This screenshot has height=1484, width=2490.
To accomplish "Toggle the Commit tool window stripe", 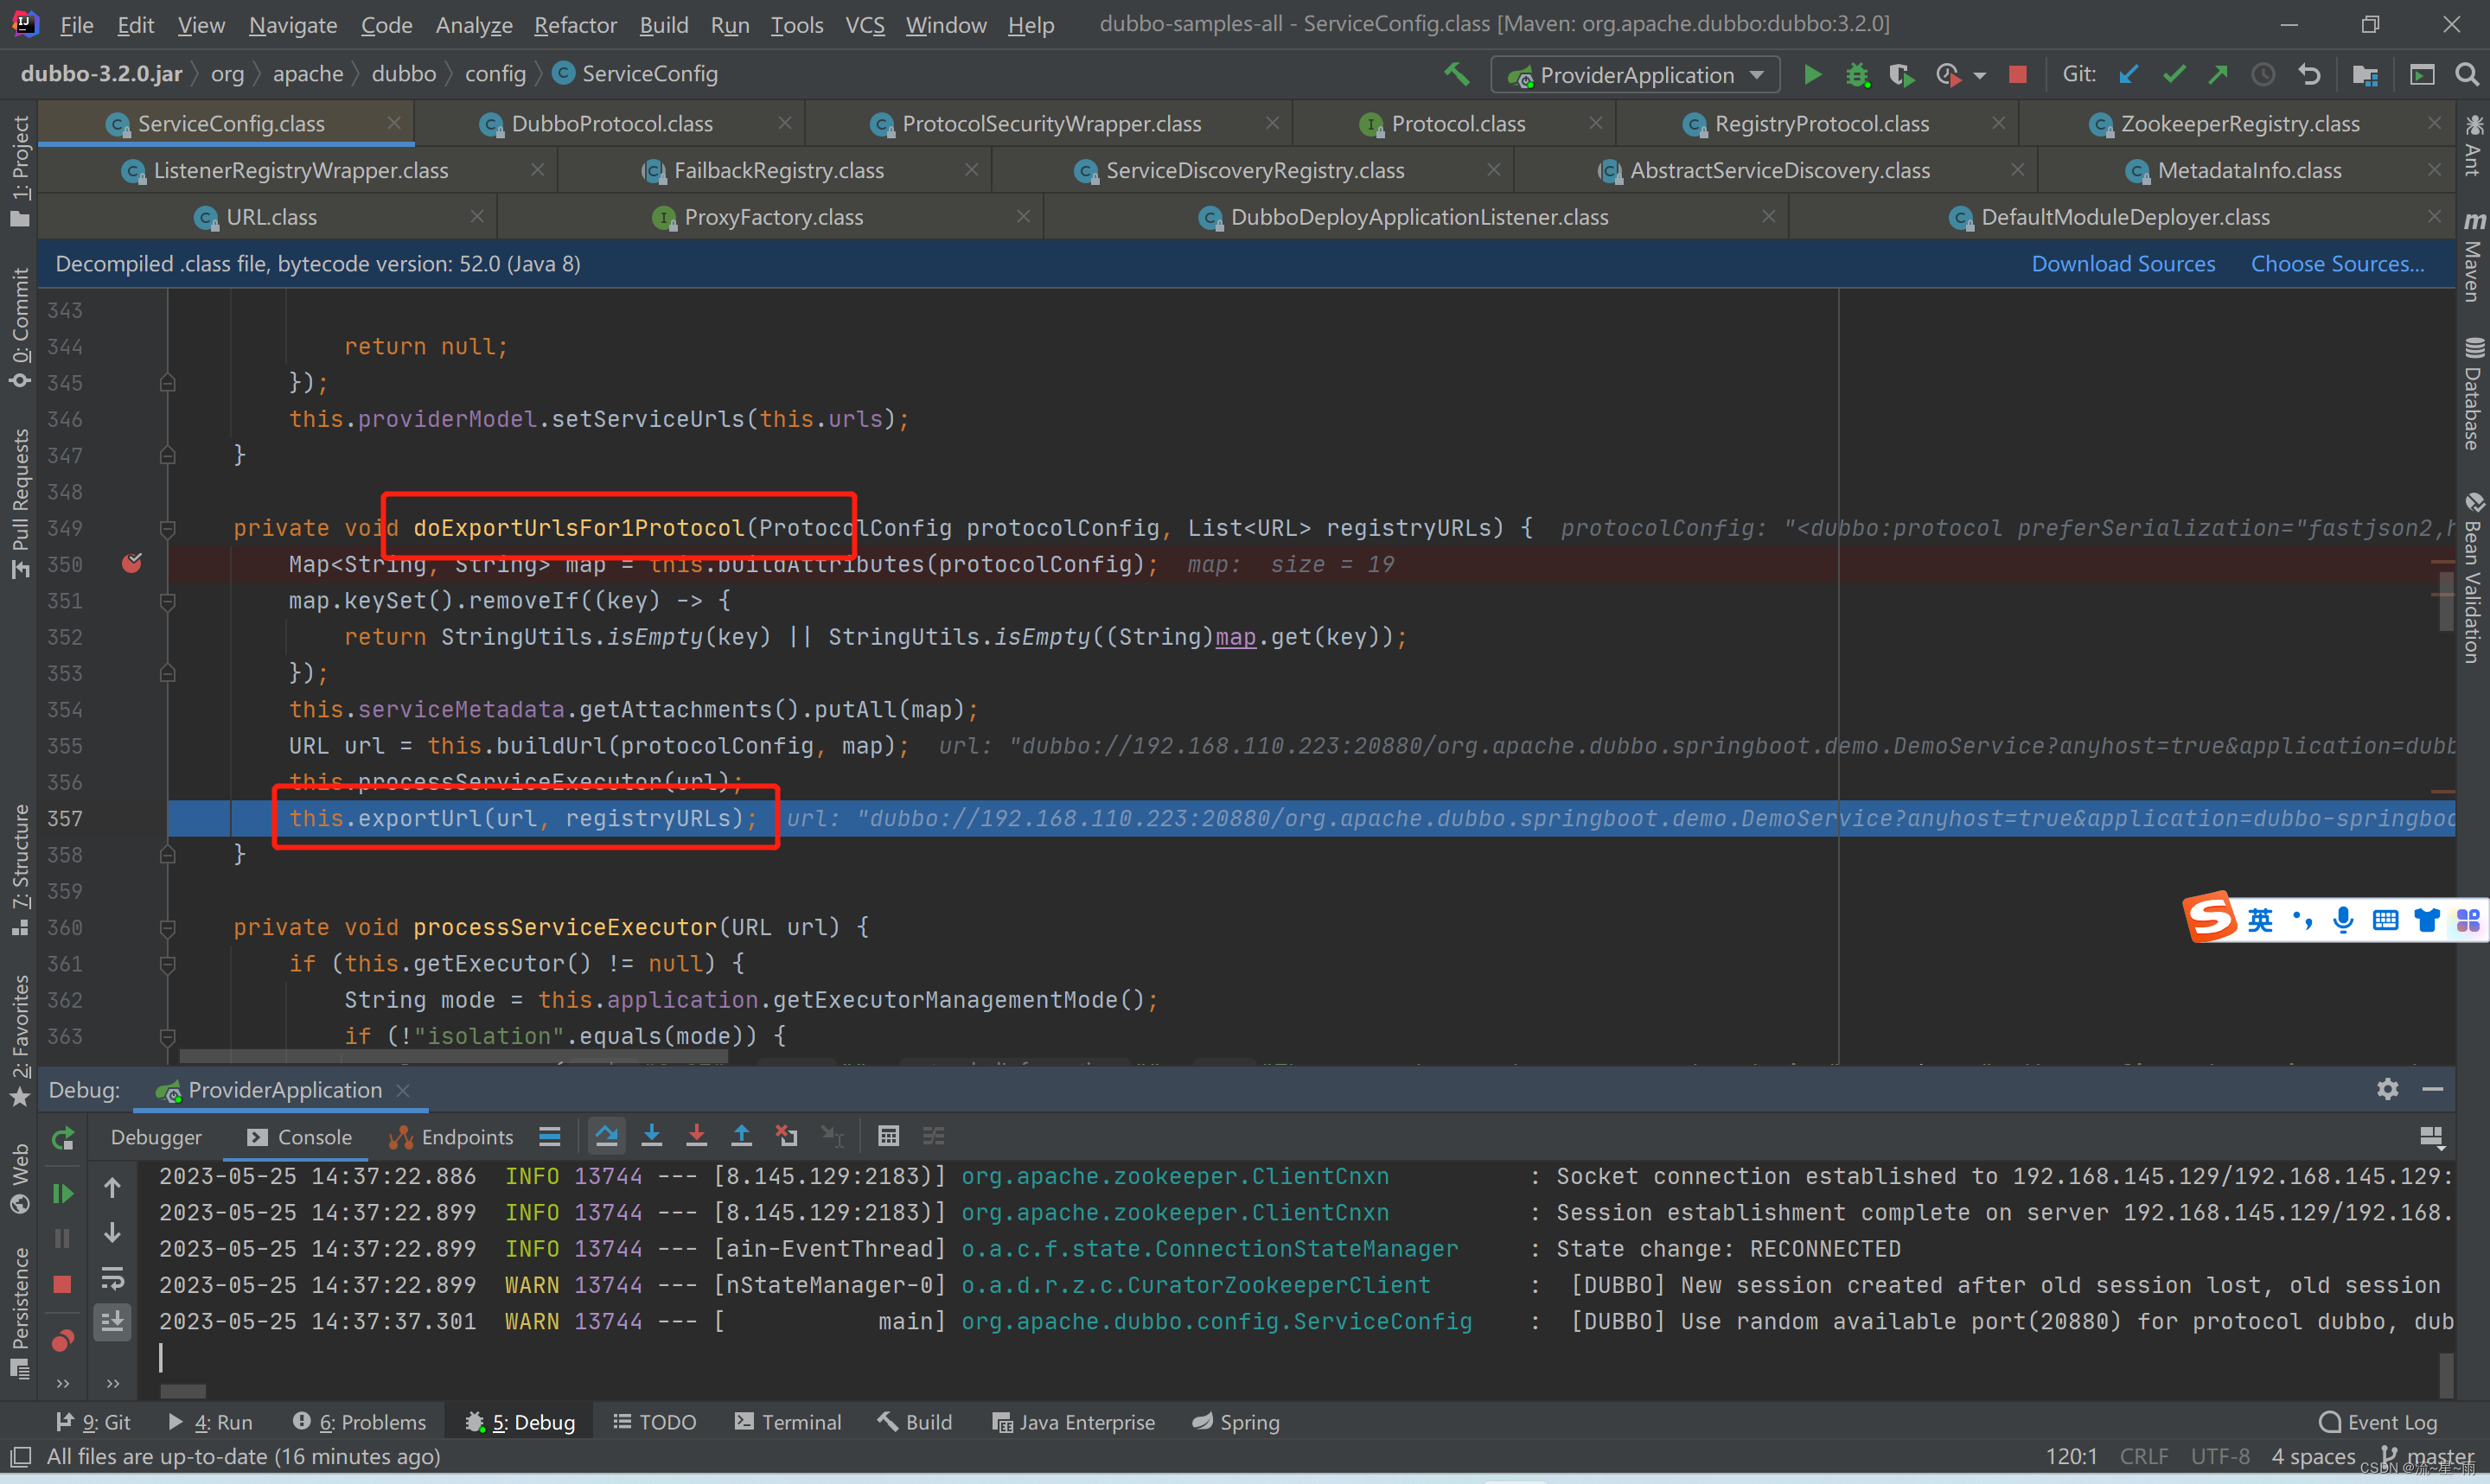I will pos(20,328).
